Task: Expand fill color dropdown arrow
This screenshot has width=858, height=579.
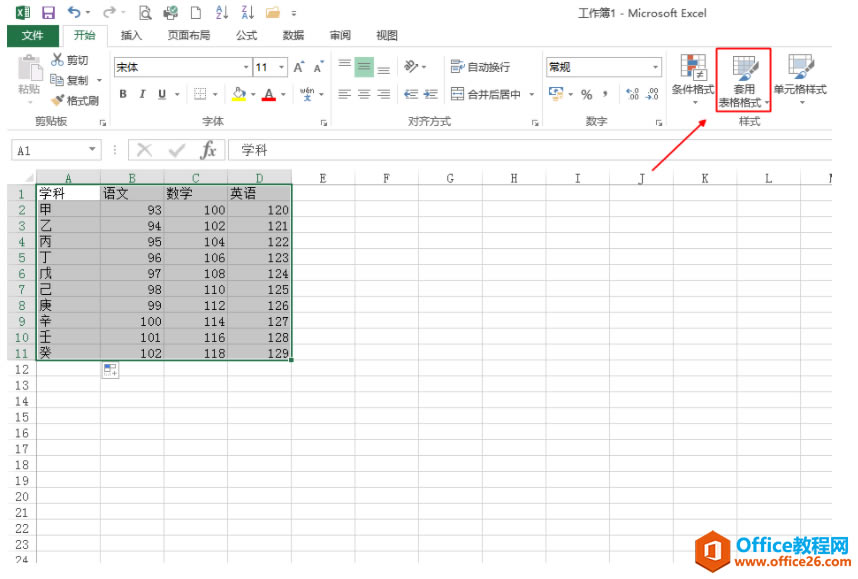Action: point(253,94)
